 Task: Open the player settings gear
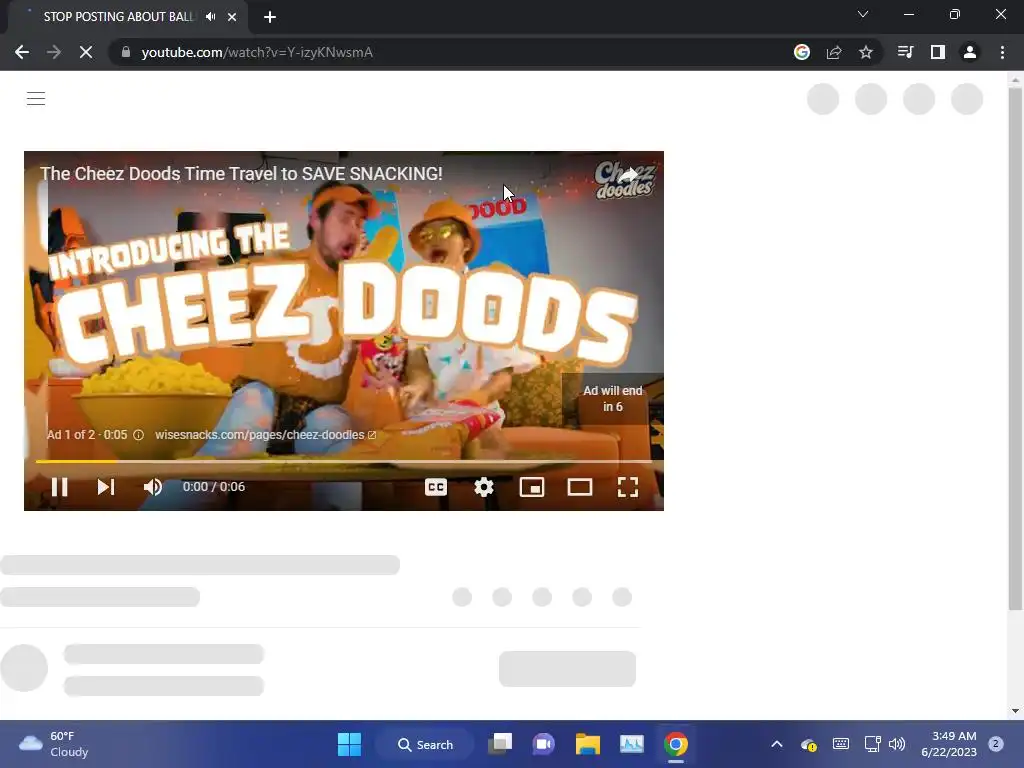pyautogui.click(x=484, y=487)
